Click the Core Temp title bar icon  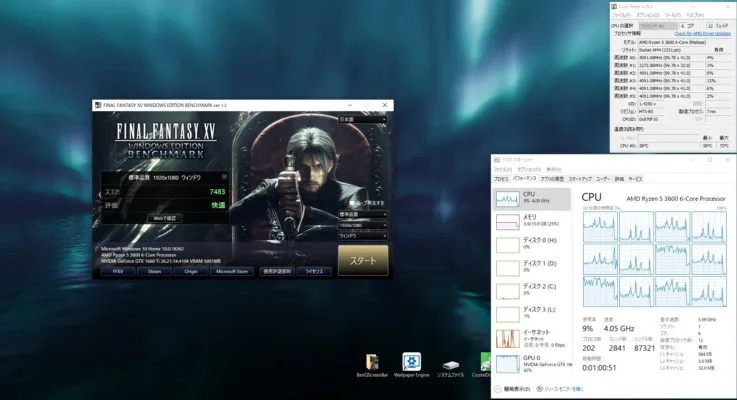point(614,6)
